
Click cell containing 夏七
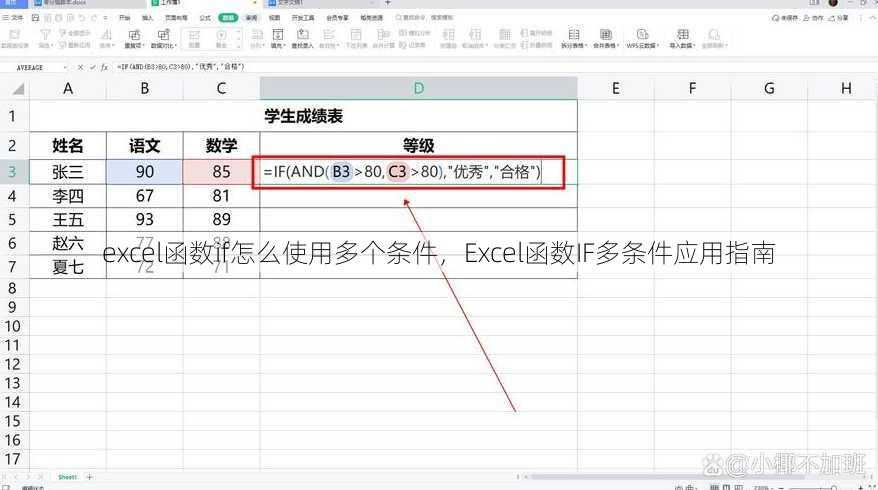(x=68, y=267)
